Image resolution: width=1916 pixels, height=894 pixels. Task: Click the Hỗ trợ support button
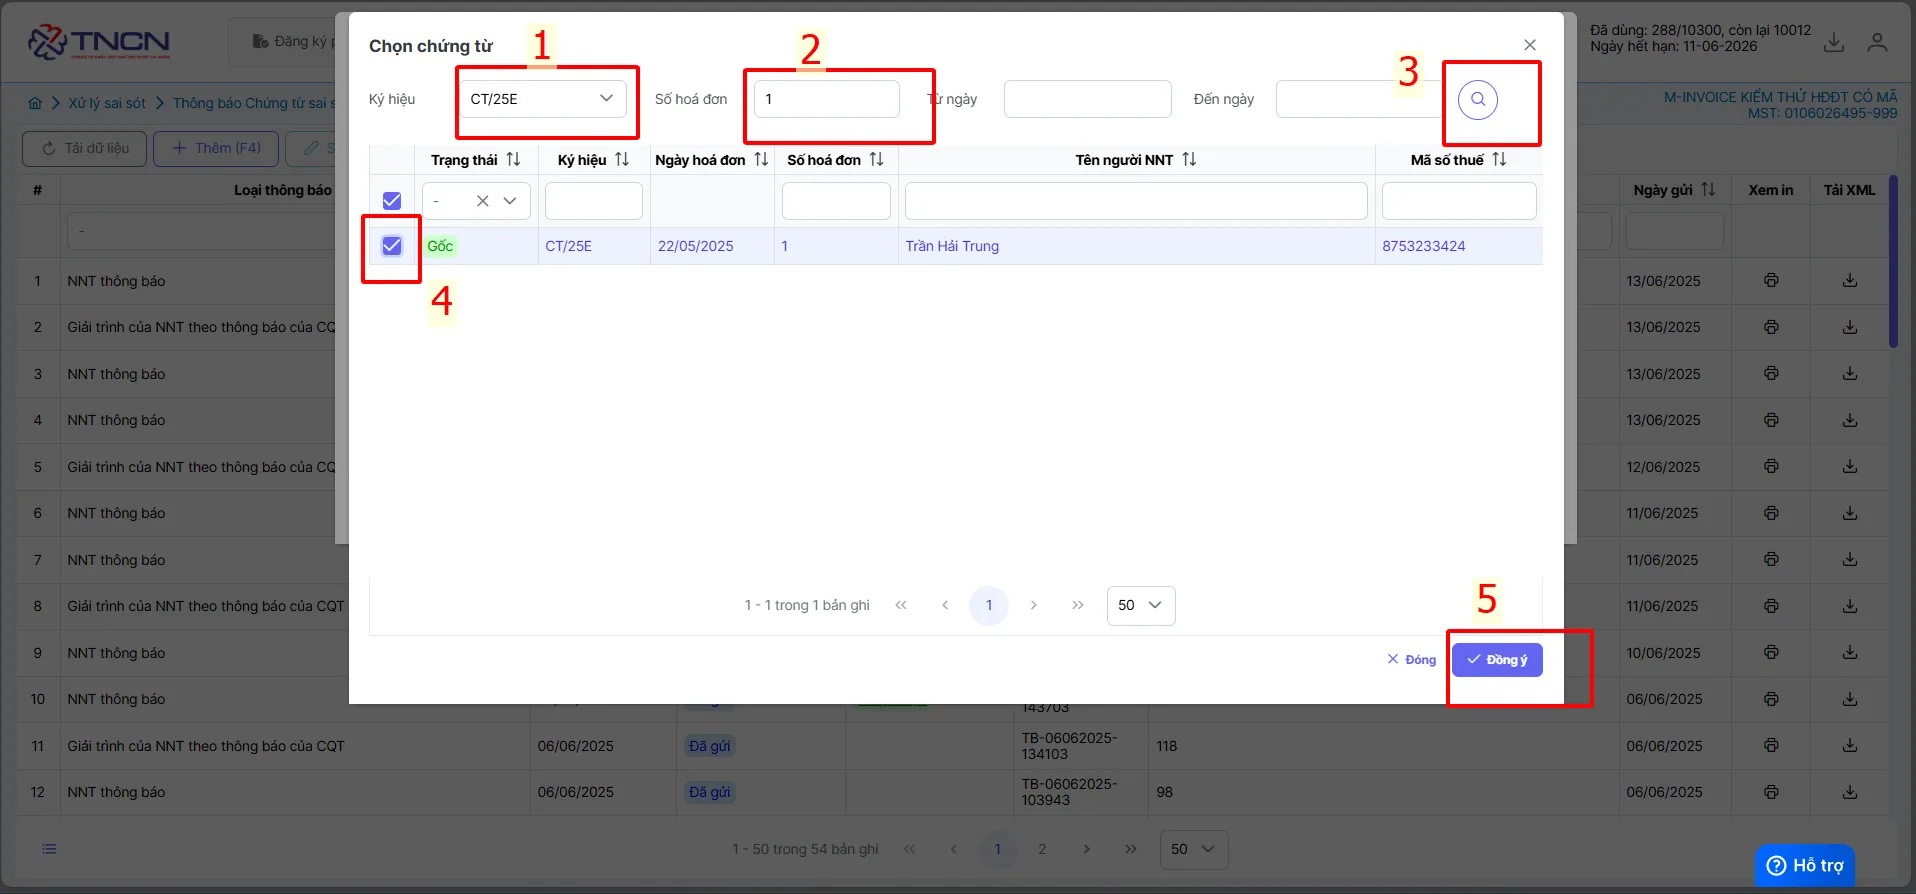[x=1805, y=865]
